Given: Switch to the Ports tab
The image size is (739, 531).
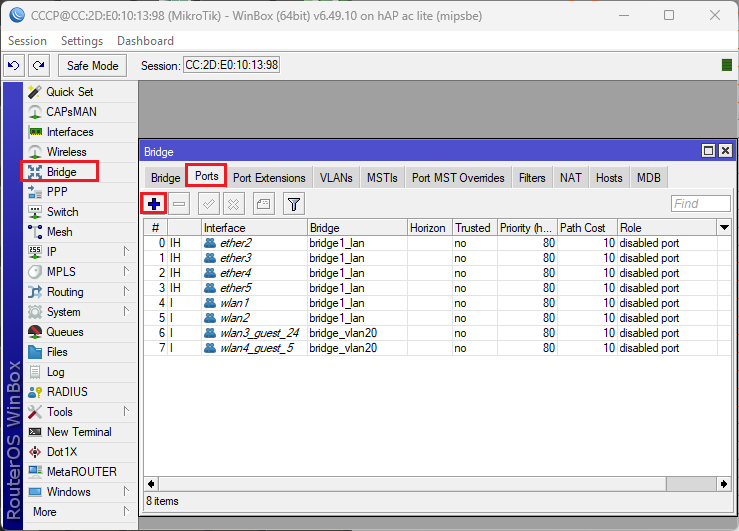Looking at the screenshot, I should [206, 176].
